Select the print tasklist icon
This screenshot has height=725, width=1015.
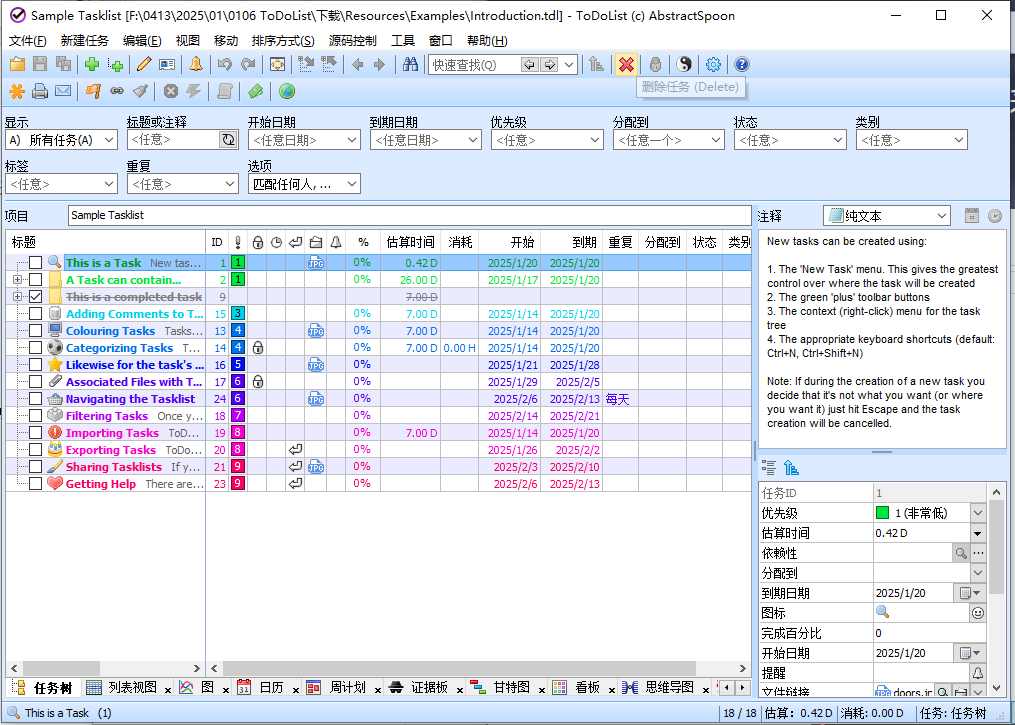click(x=38, y=90)
